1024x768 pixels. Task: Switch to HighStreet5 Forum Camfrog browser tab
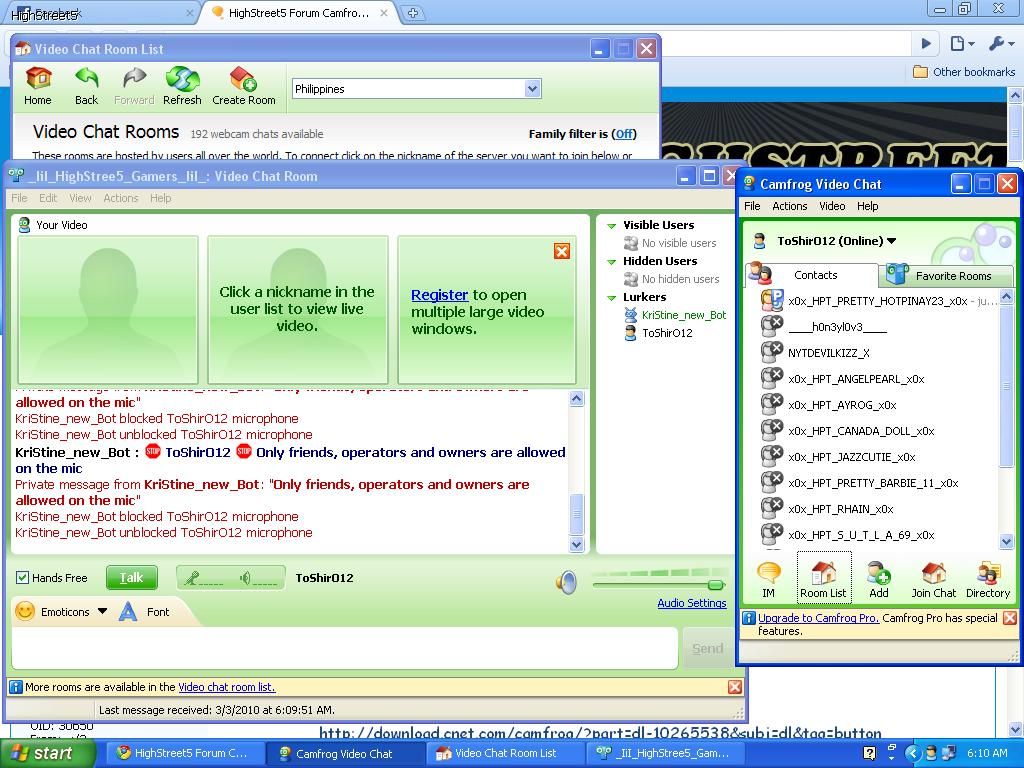coord(298,12)
